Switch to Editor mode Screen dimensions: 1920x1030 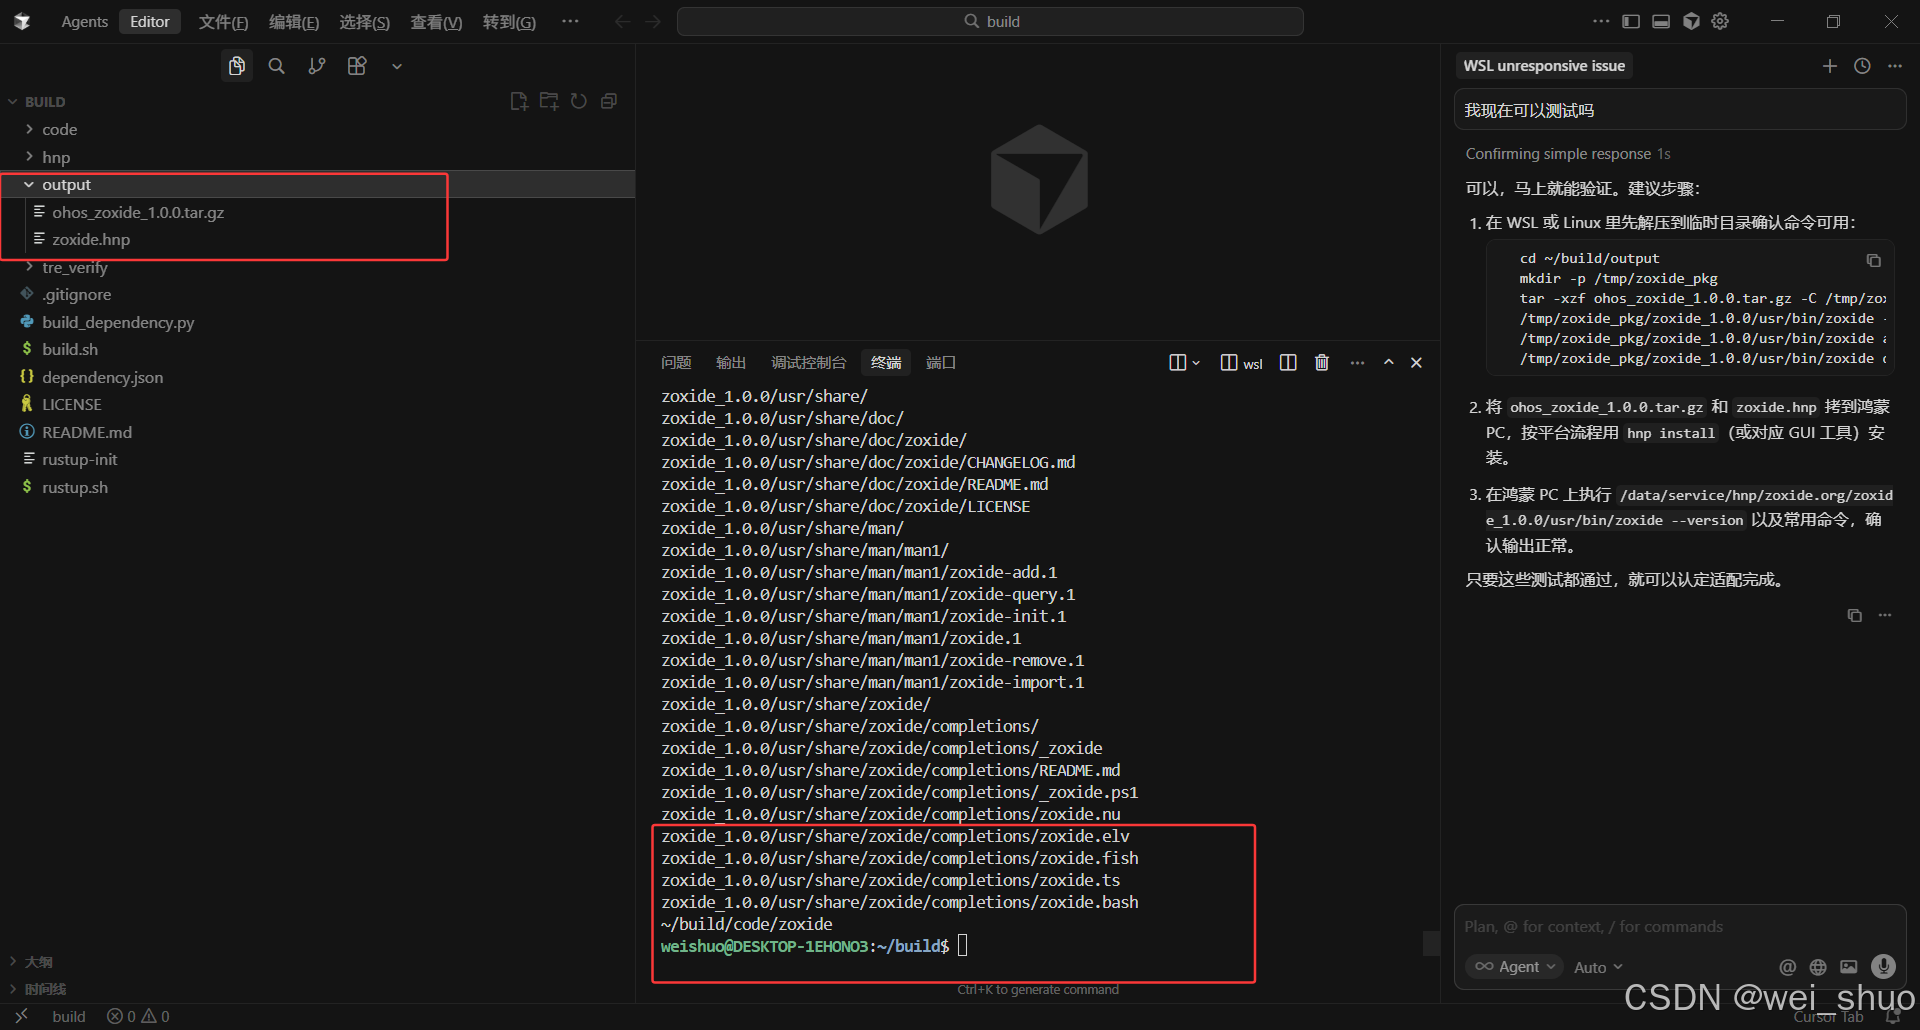150,21
